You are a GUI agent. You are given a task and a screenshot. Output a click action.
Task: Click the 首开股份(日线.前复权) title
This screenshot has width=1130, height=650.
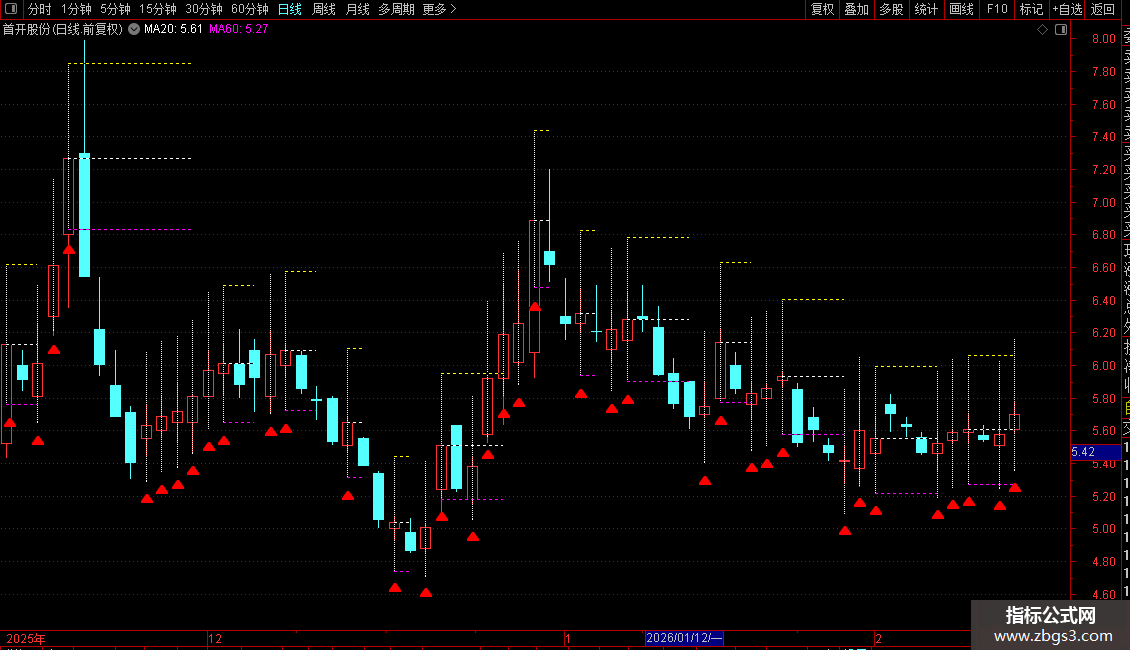[63, 29]
